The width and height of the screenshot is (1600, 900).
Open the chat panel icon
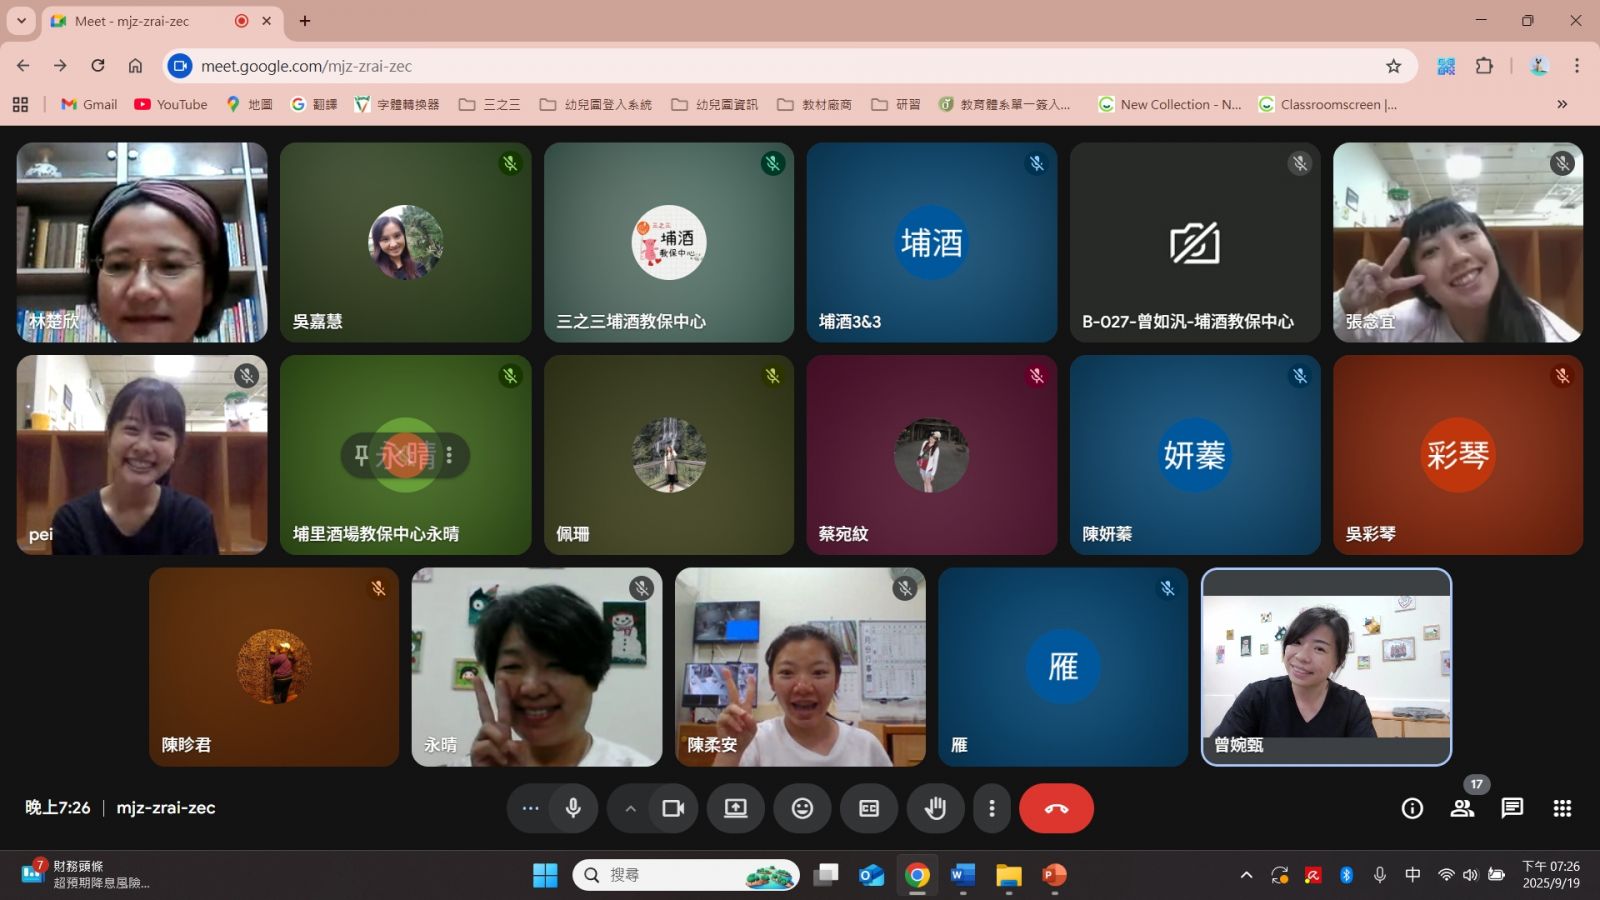pos(1512,808)
